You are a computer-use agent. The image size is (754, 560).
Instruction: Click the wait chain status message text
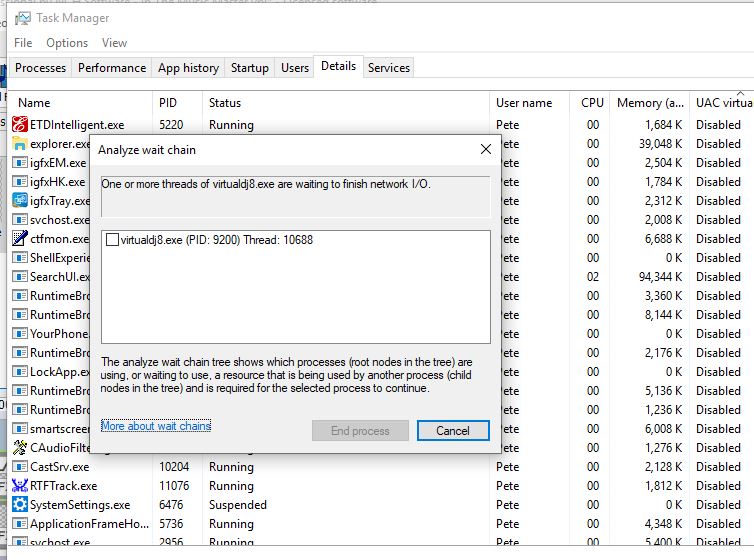(x=265, y=184)
